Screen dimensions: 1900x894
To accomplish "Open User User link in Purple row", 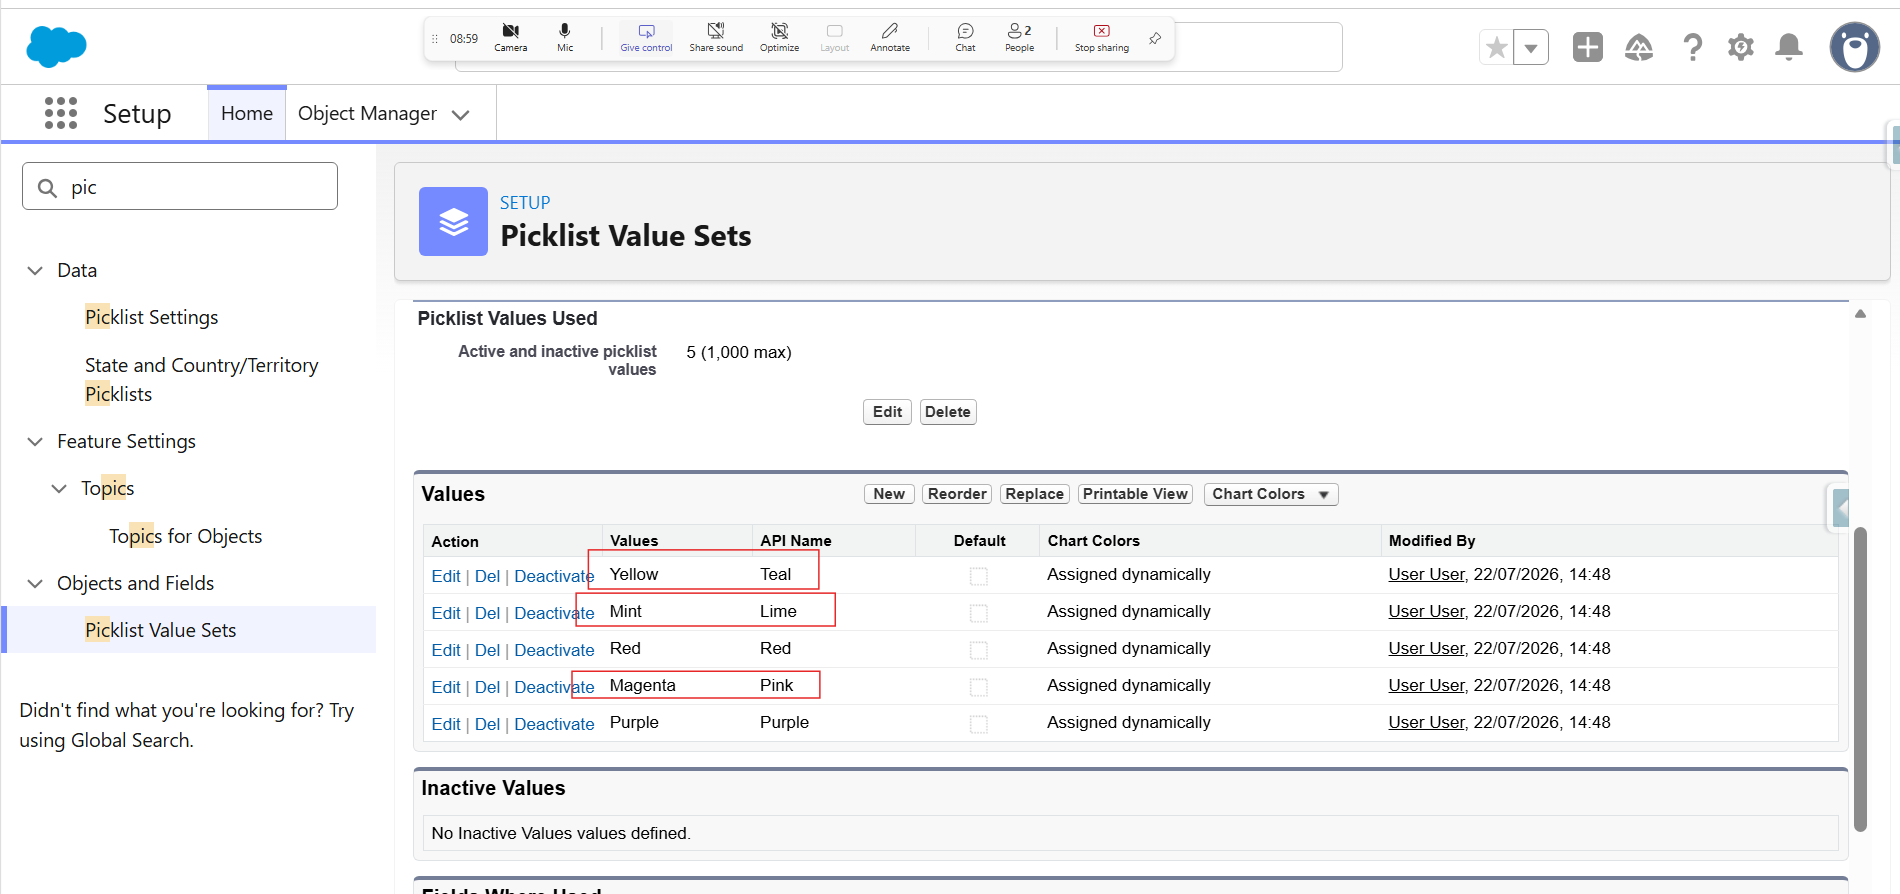I will [x=1426, y=722].
